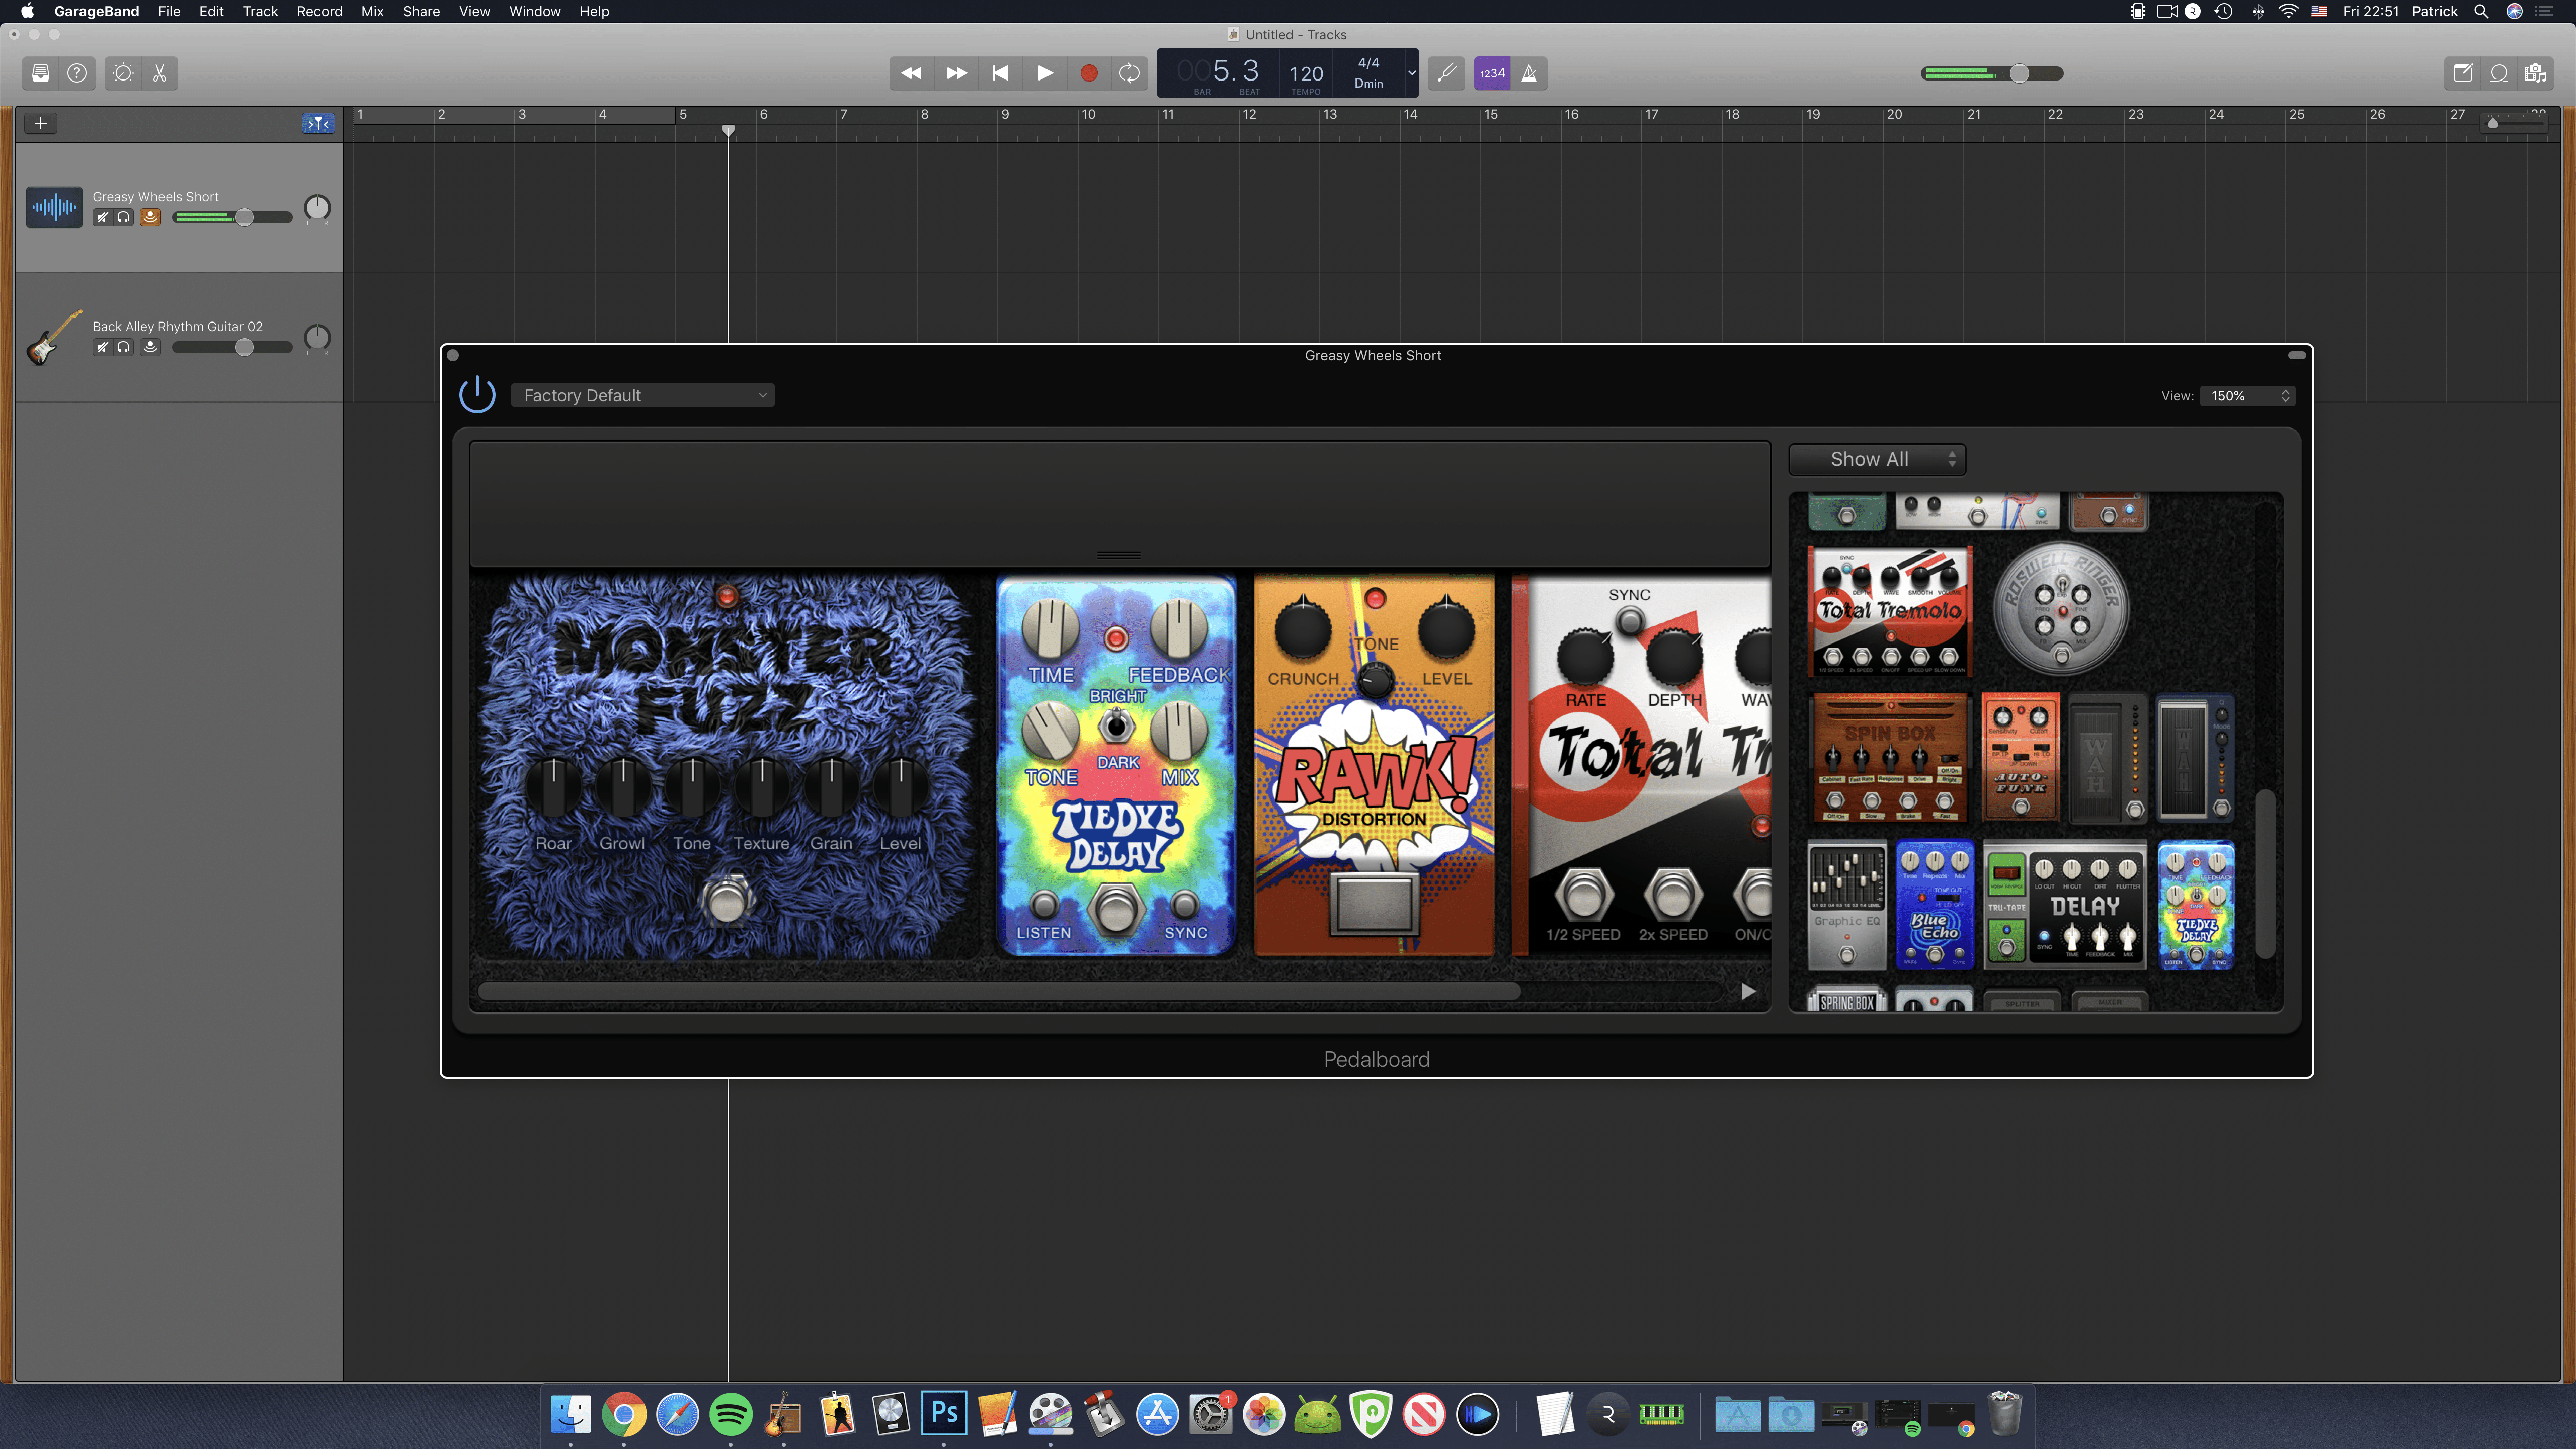Click the Total Tremolo SYNC button
Screen dimensions: 2576x1449
pos(1630,621)
